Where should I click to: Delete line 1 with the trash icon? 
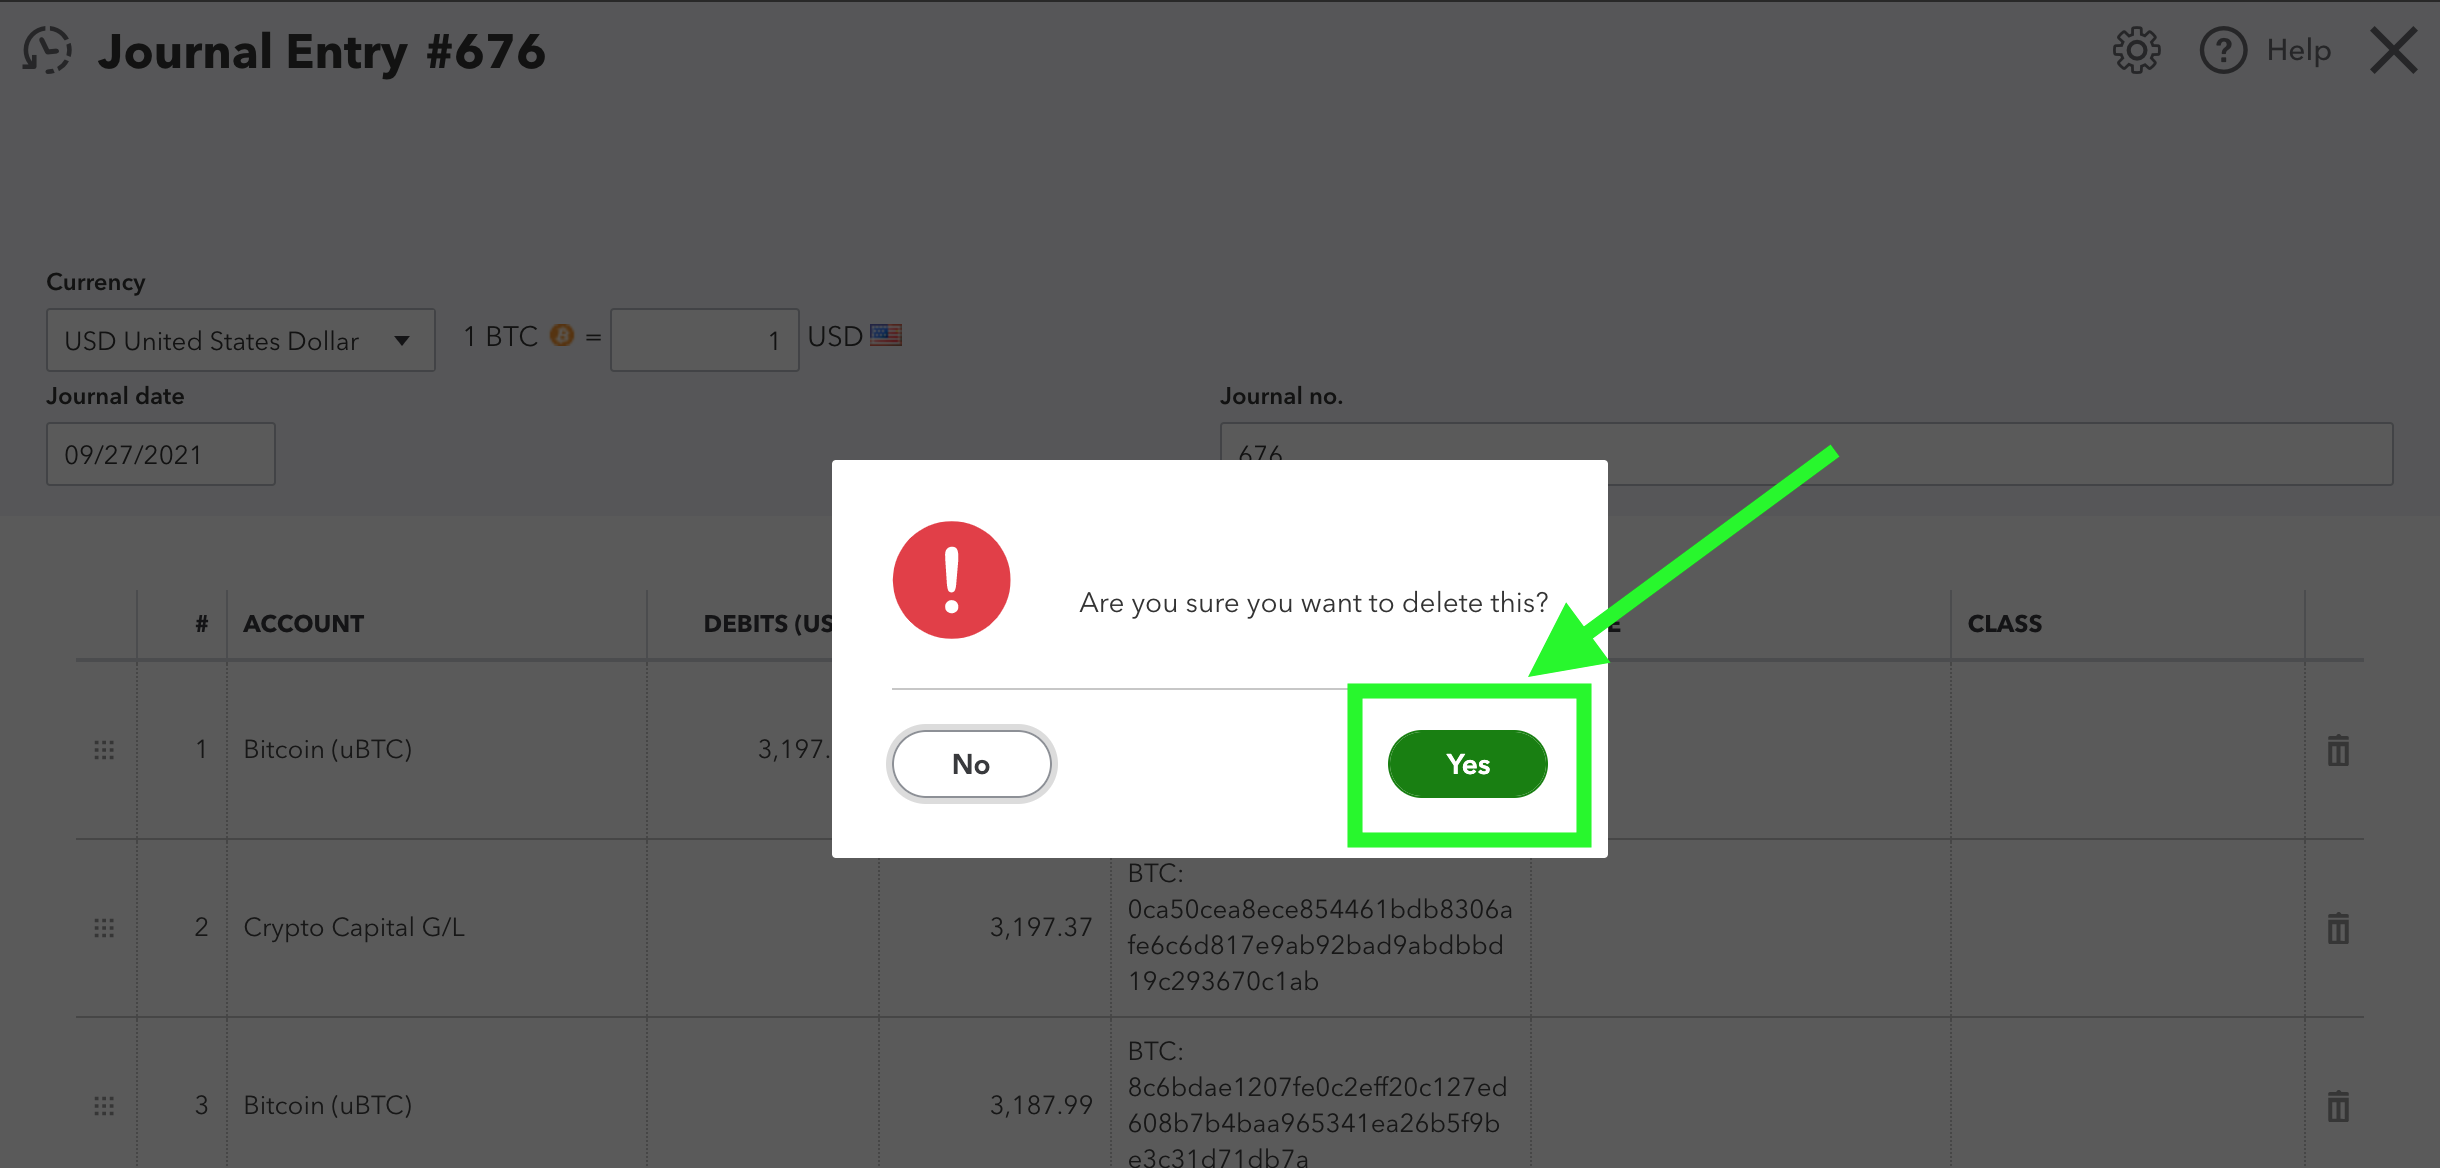[2338, 749]
